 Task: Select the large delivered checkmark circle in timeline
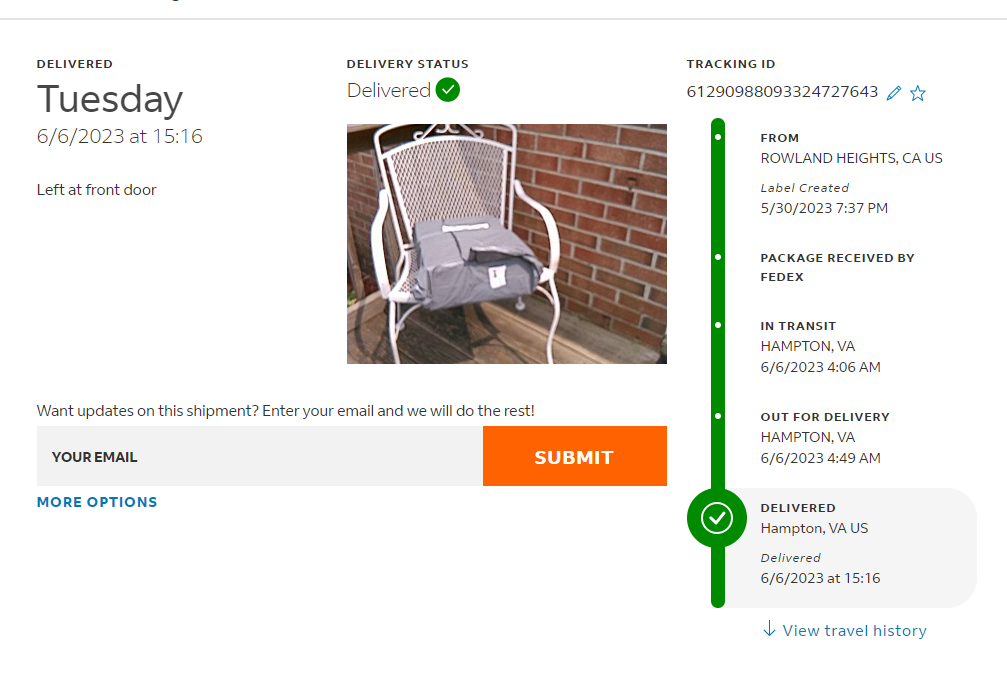pyautogui.click(x=717, y=518)
